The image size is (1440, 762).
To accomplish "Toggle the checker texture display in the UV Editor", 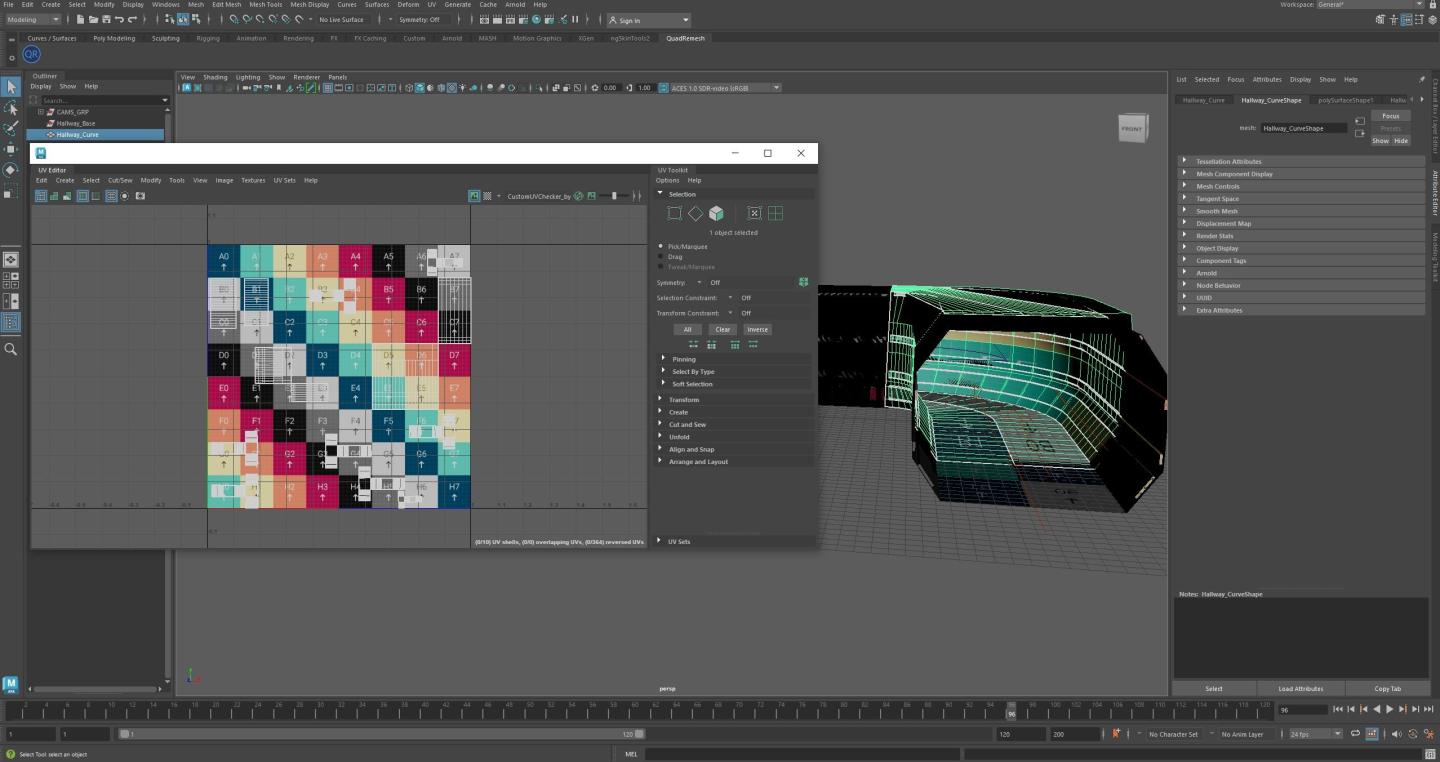I will (x=487, y=196).
